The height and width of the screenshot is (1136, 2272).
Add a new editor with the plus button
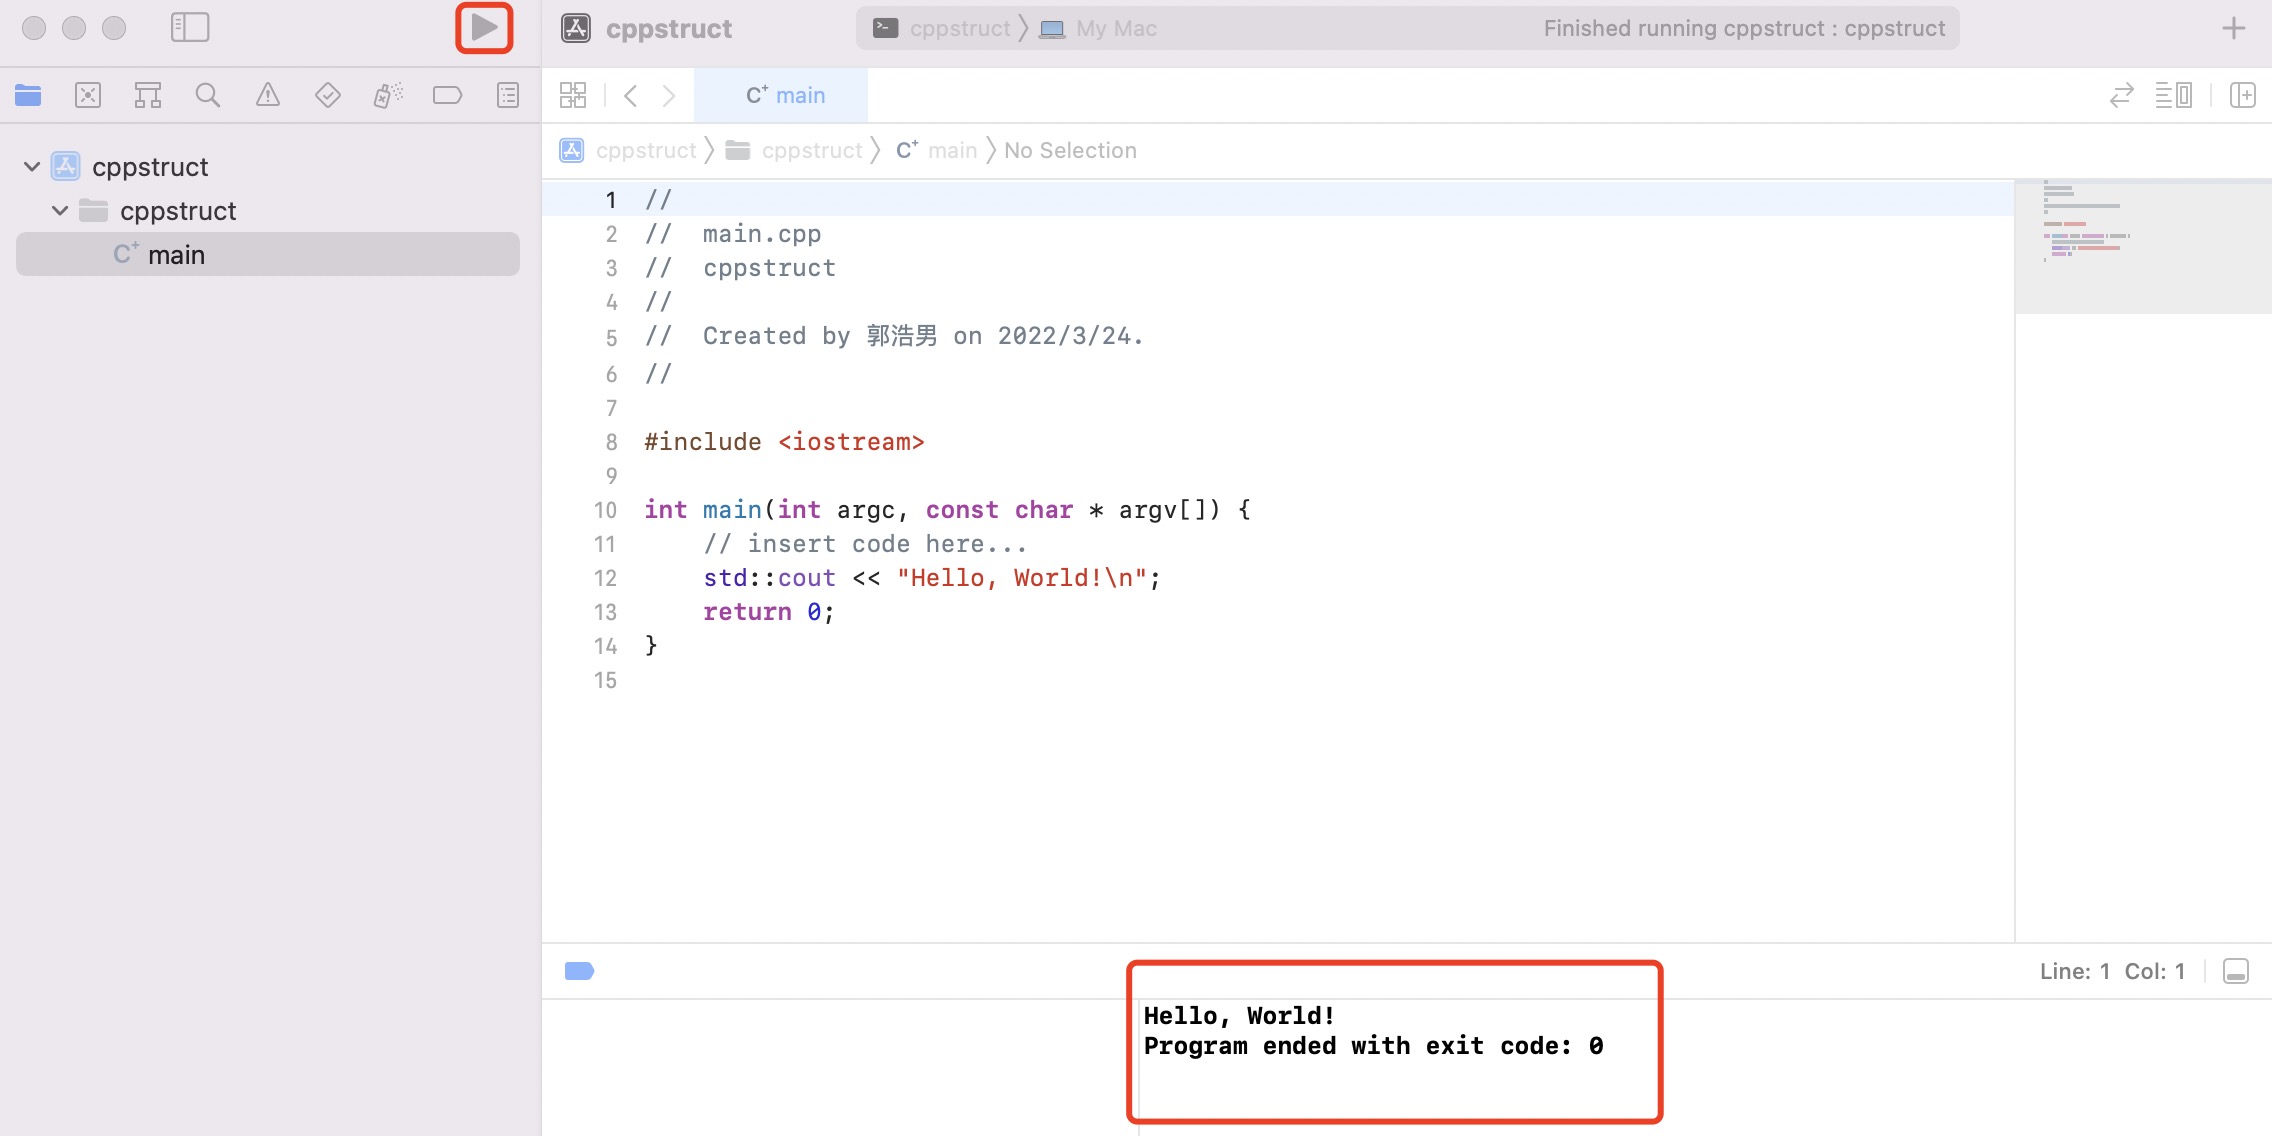[2236, 27]
